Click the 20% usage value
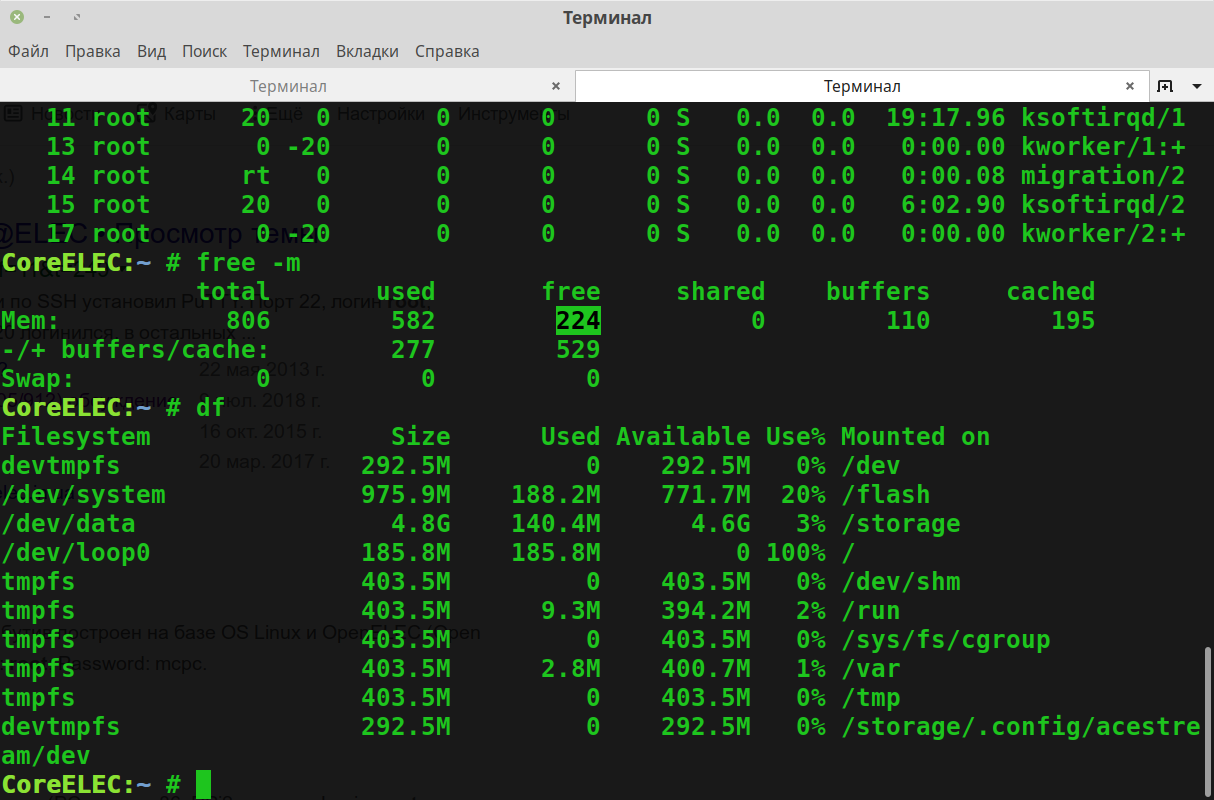This screenshot has width=1214, height=800. tap(803, 494)
